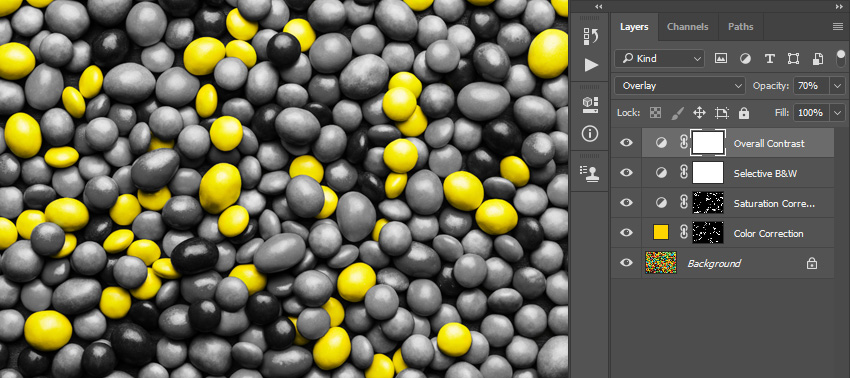Open the Overlay blend mode dropdown
This screenshot has width=850, height=378.
(x=680, y=86)
